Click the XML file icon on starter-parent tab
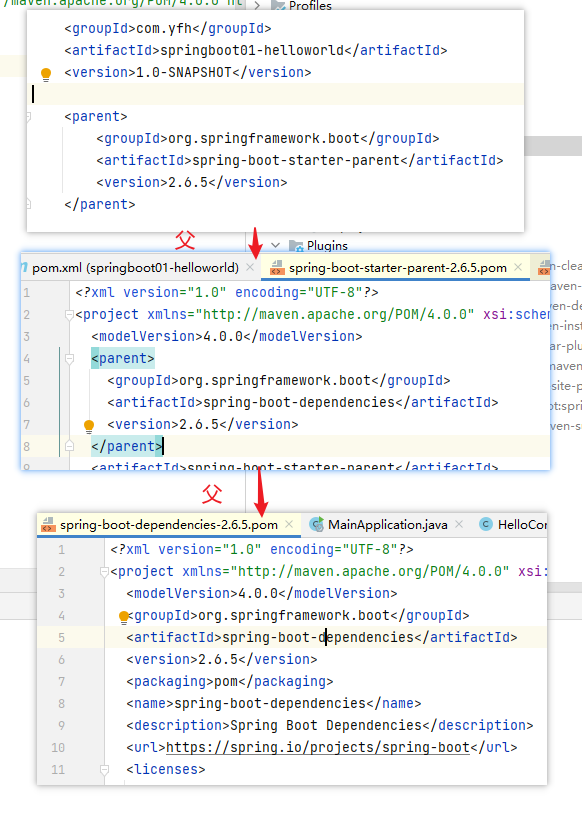Viewport: 582px width, 821px height. click(x=277, y=268)
